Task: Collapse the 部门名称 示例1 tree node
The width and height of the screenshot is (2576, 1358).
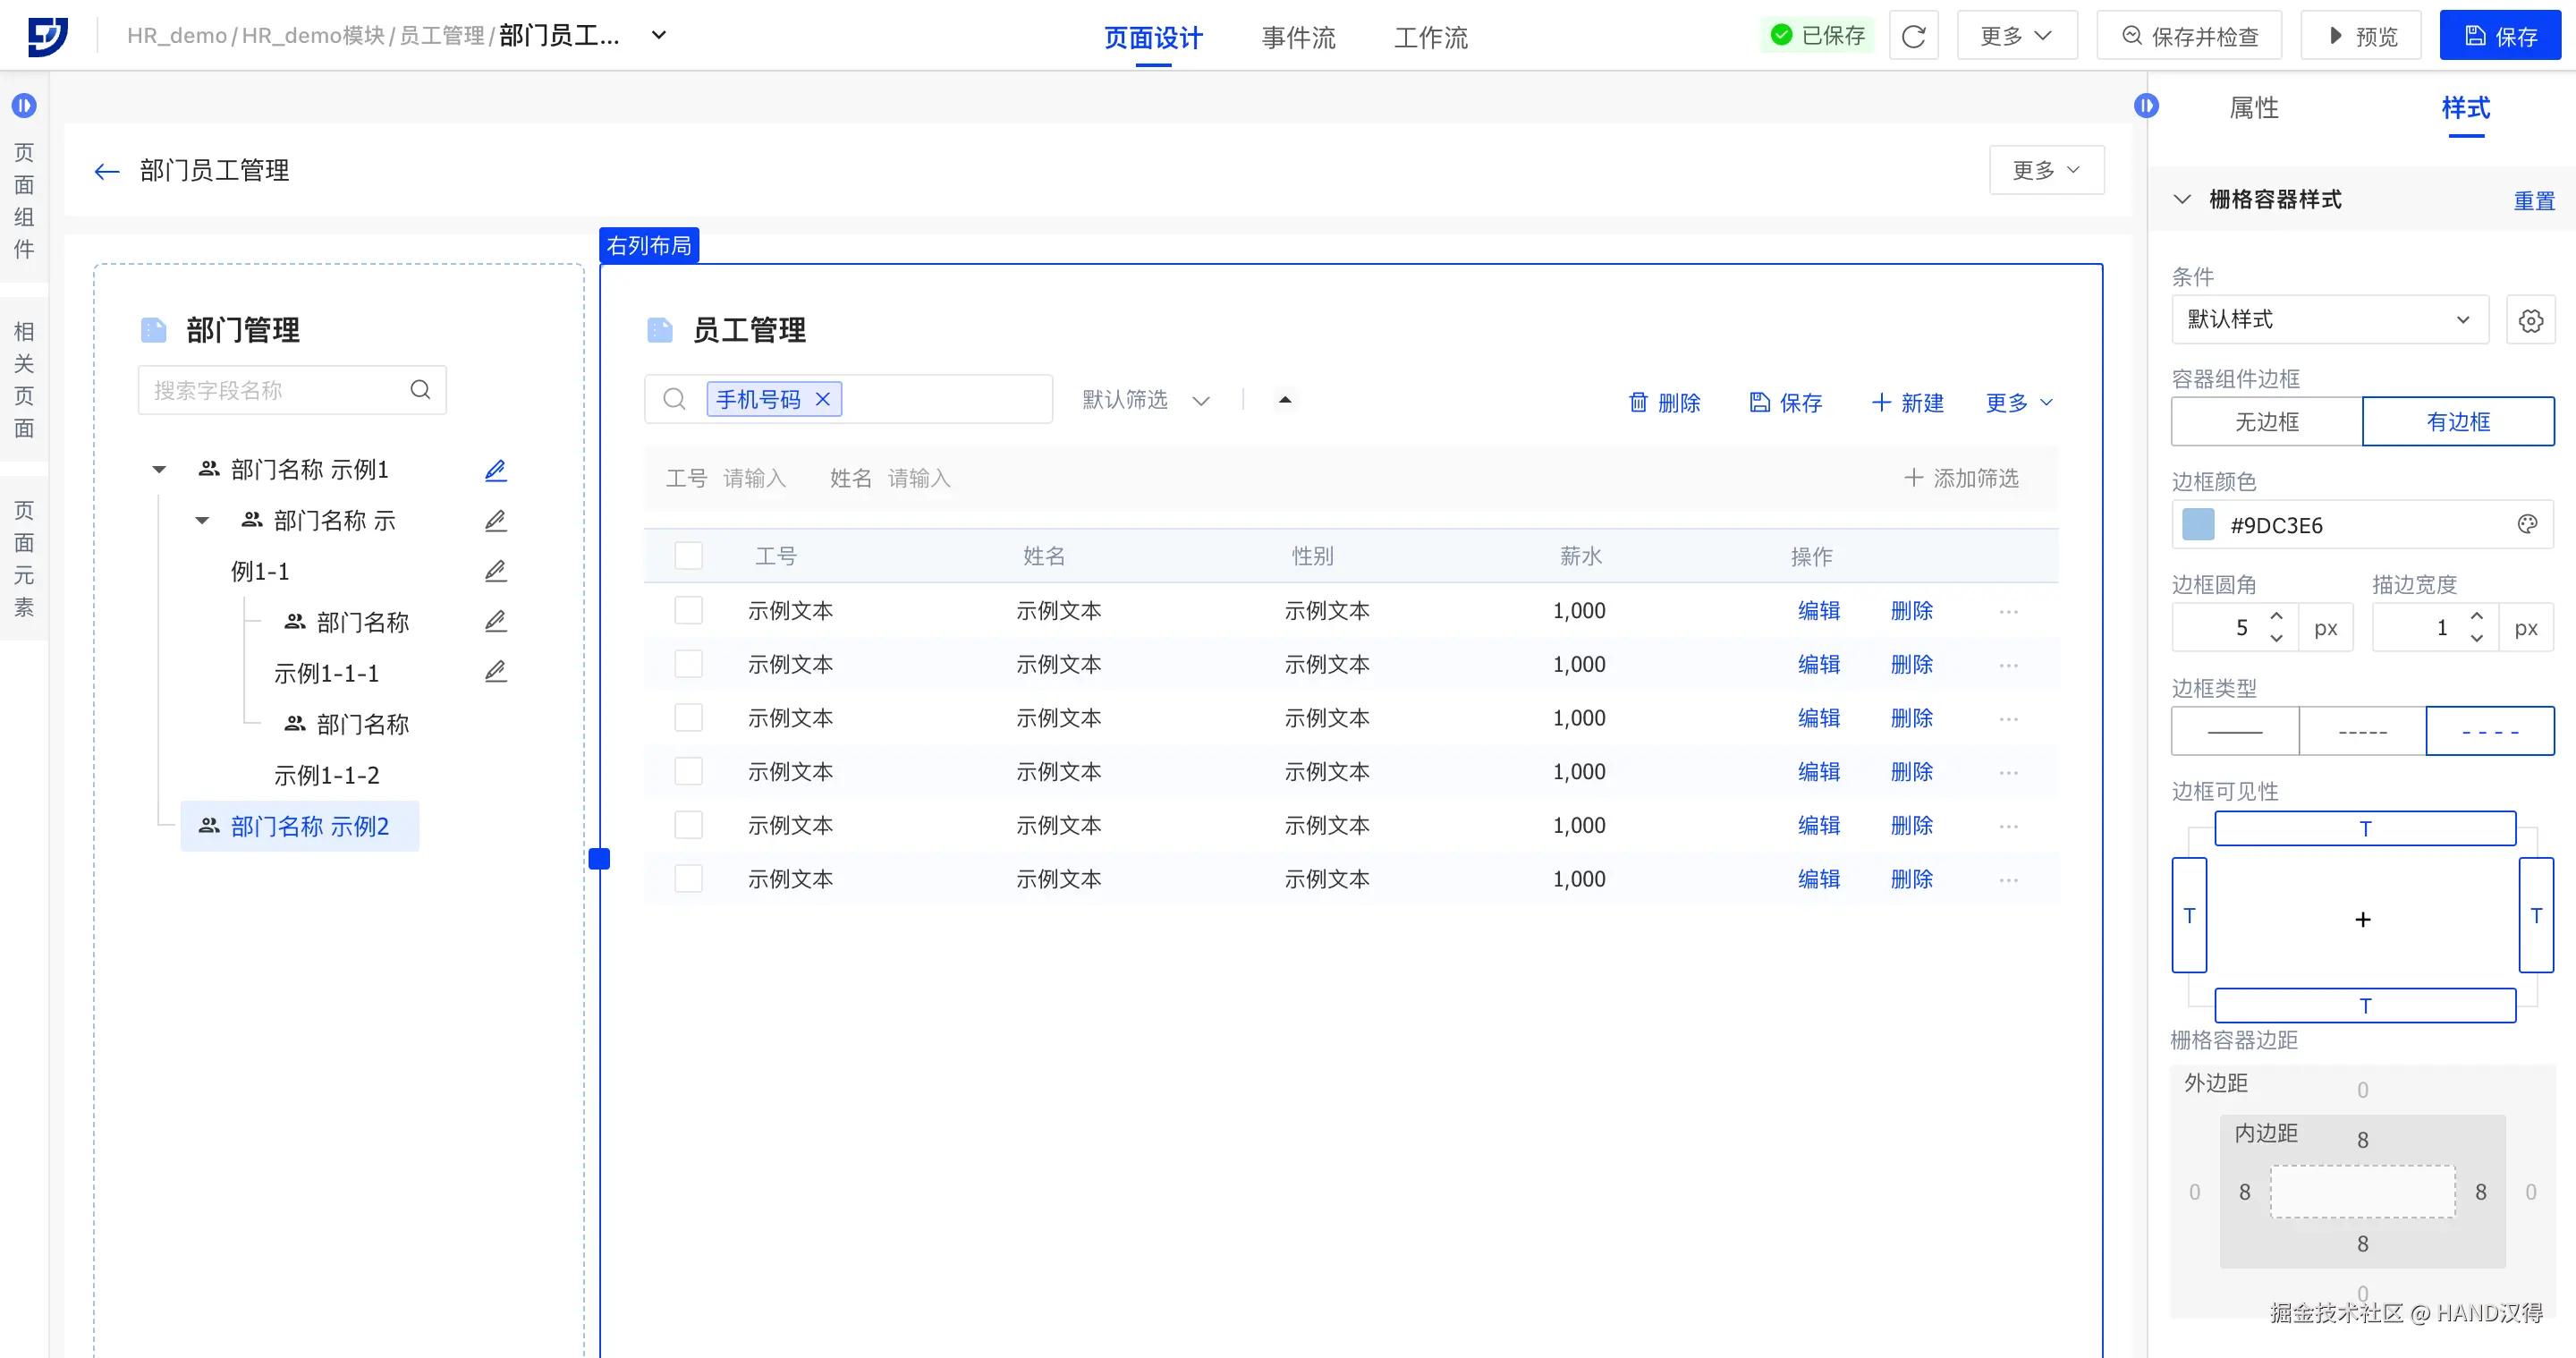Action: click(x=159, y=469)
